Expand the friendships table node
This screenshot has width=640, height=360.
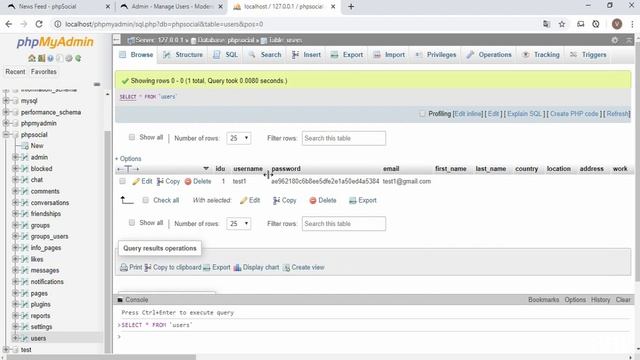15,213
